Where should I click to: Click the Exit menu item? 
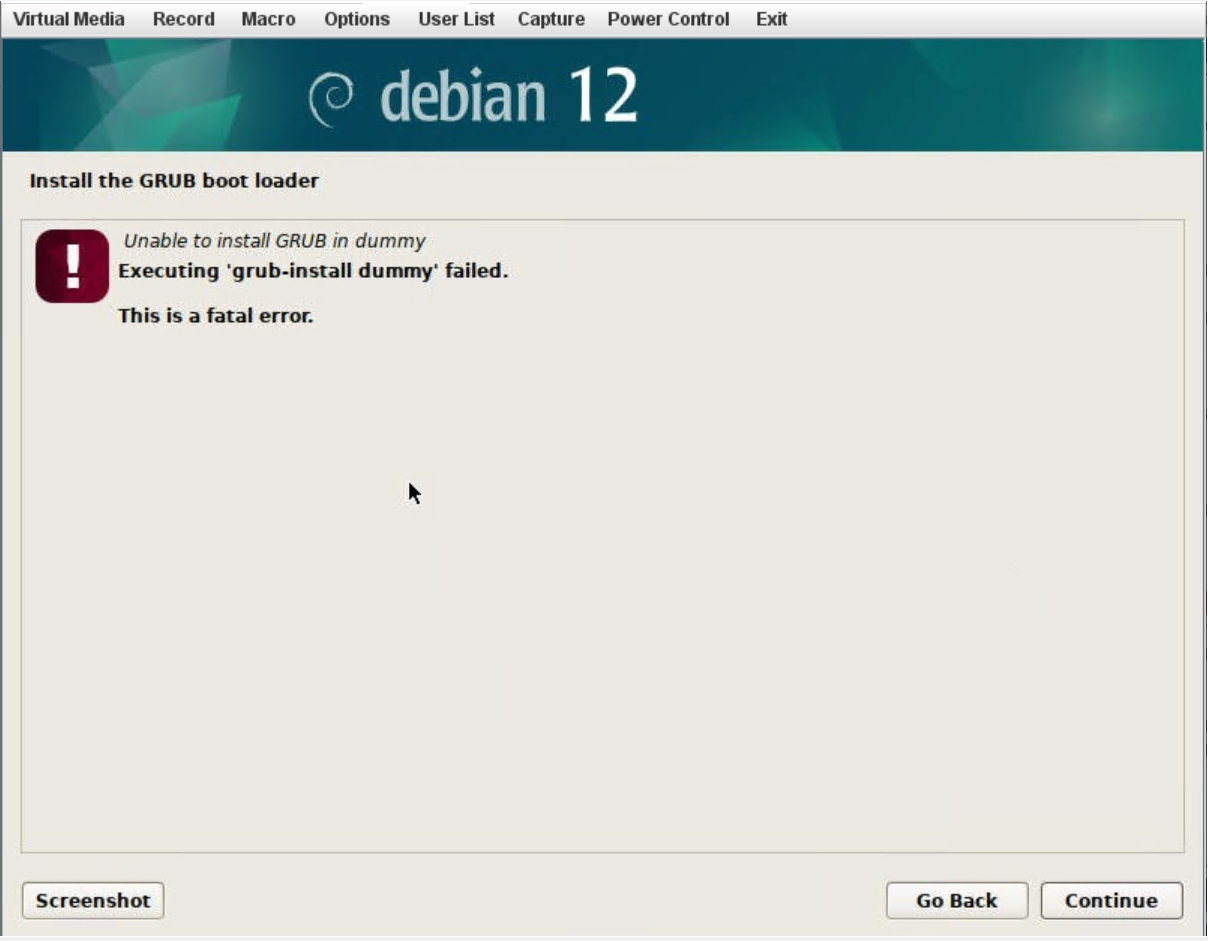point(771,19)
